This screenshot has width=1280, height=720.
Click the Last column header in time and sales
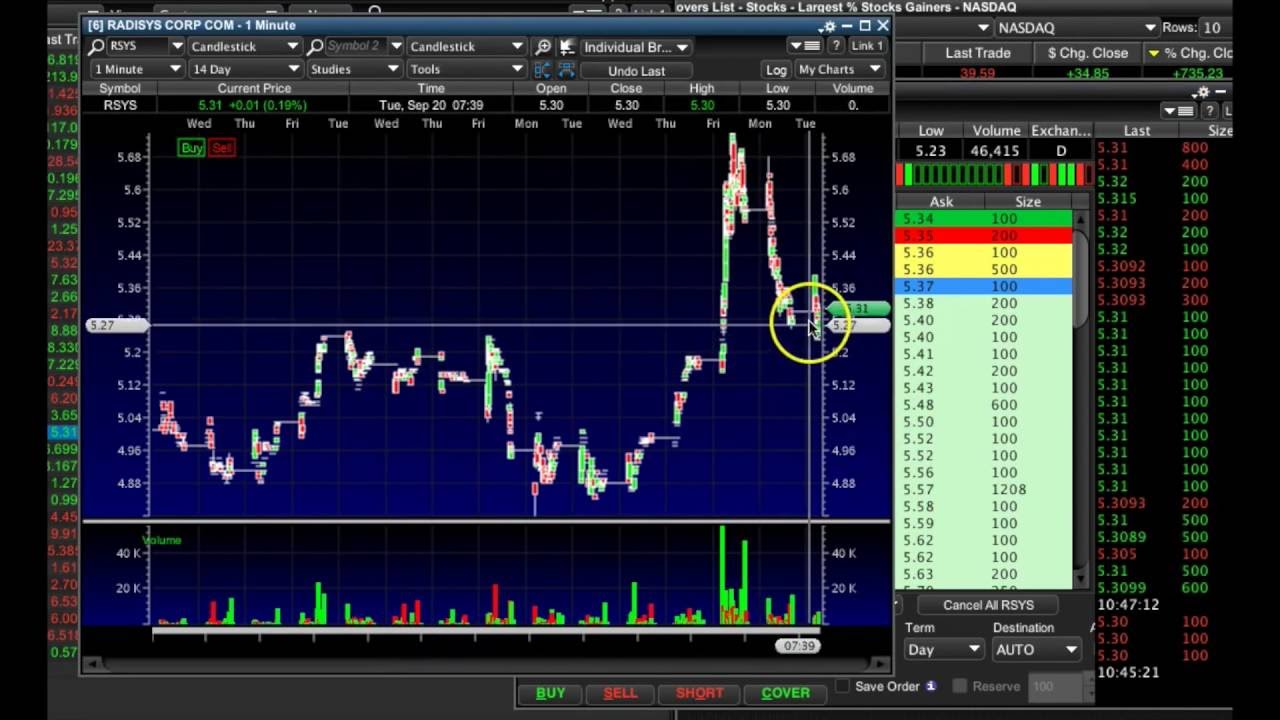coord(1136,130)
